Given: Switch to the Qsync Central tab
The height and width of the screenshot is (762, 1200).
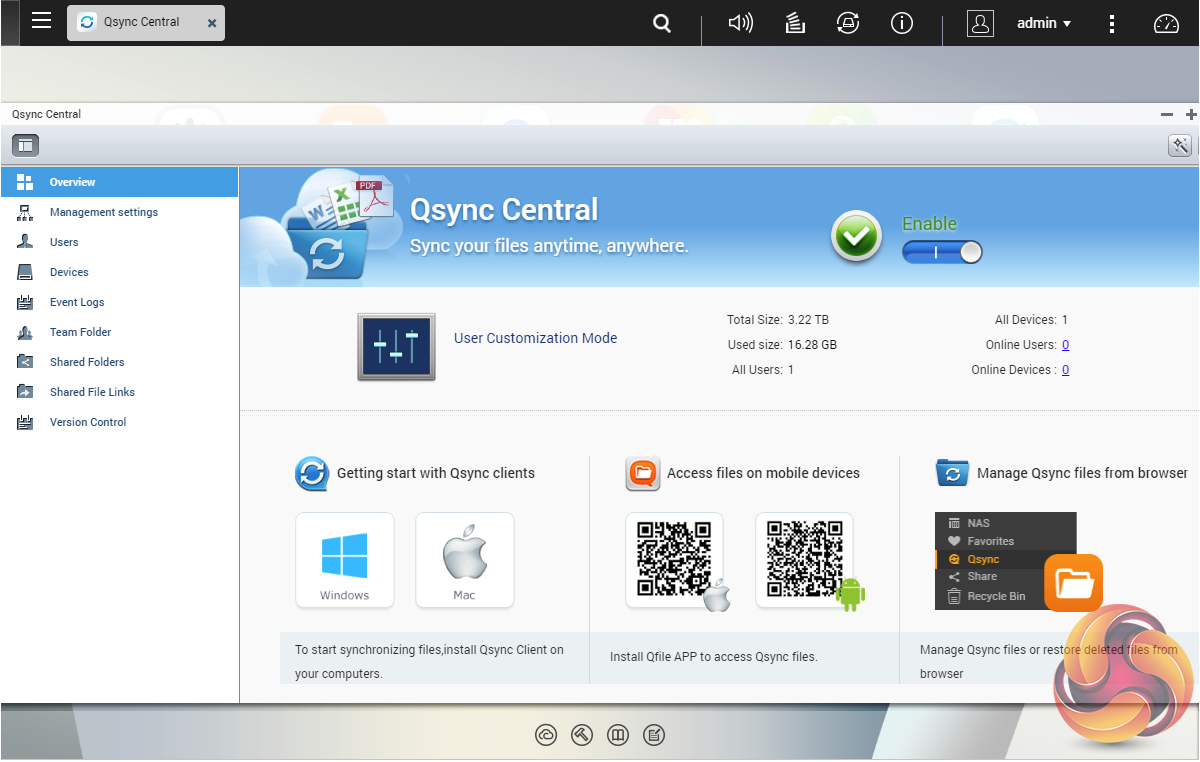Looking at the screenshot, I should point(140,22).
